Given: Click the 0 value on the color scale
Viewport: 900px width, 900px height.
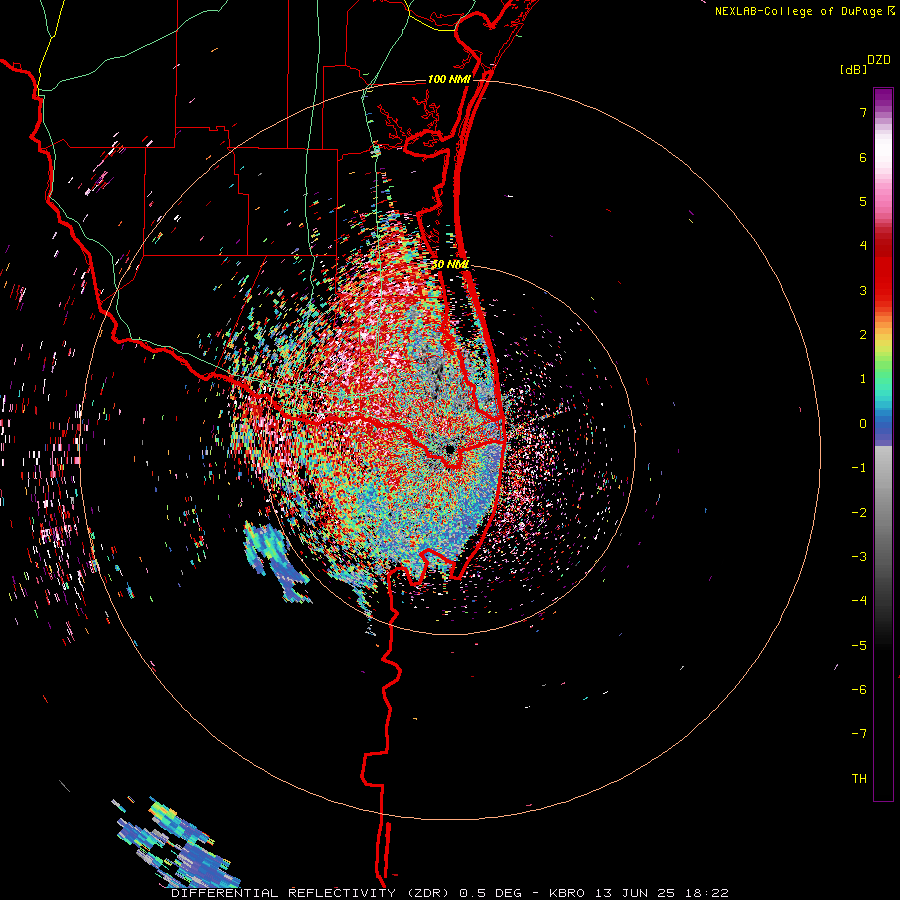Looking at the screenshot, I should pyautogui.click(x=863, y=424).
